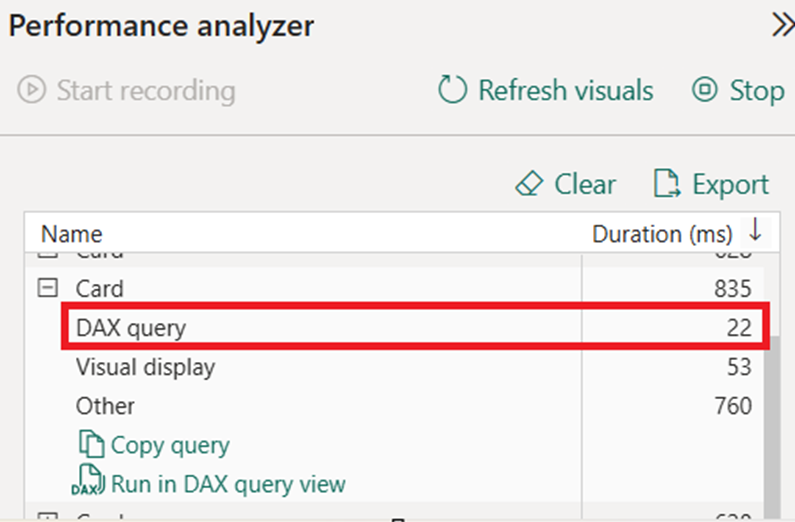Collapse the Card tree entry
Viewport: 795px width, 522px height.
pos(47,289)
